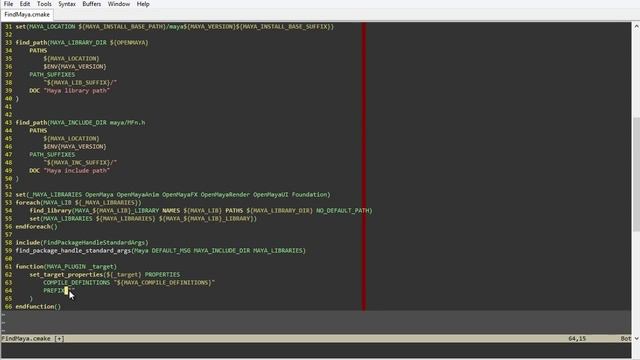Click PATH_SUFFIXES on line 47
The image size is (640, 360).
click(52, 155)
